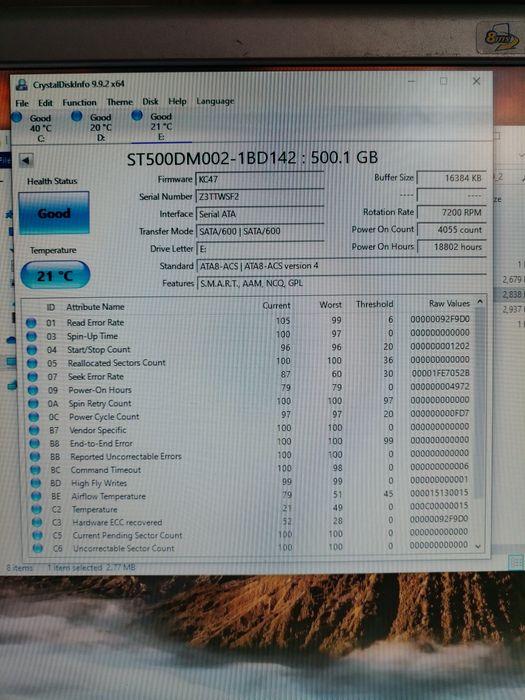Open the Edit menu
This screenshot has height=700, width=525.
point(45,103)
